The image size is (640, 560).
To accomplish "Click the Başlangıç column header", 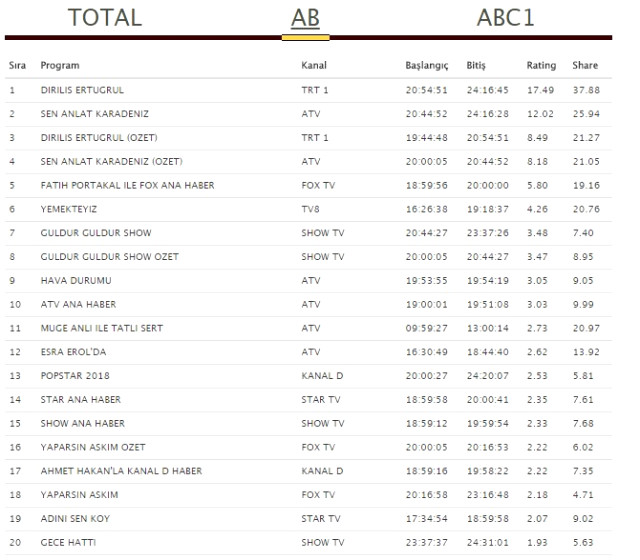I will pyautogui.click(x=427, y=66).
